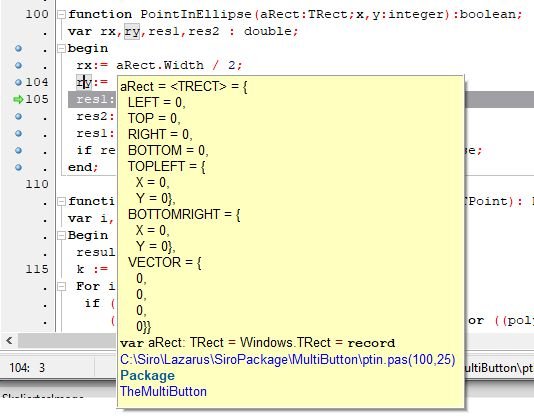This screenshot has width=534, height=418.
Task: Toggle breakpoint dot on the res2 line
Action: 18,117
